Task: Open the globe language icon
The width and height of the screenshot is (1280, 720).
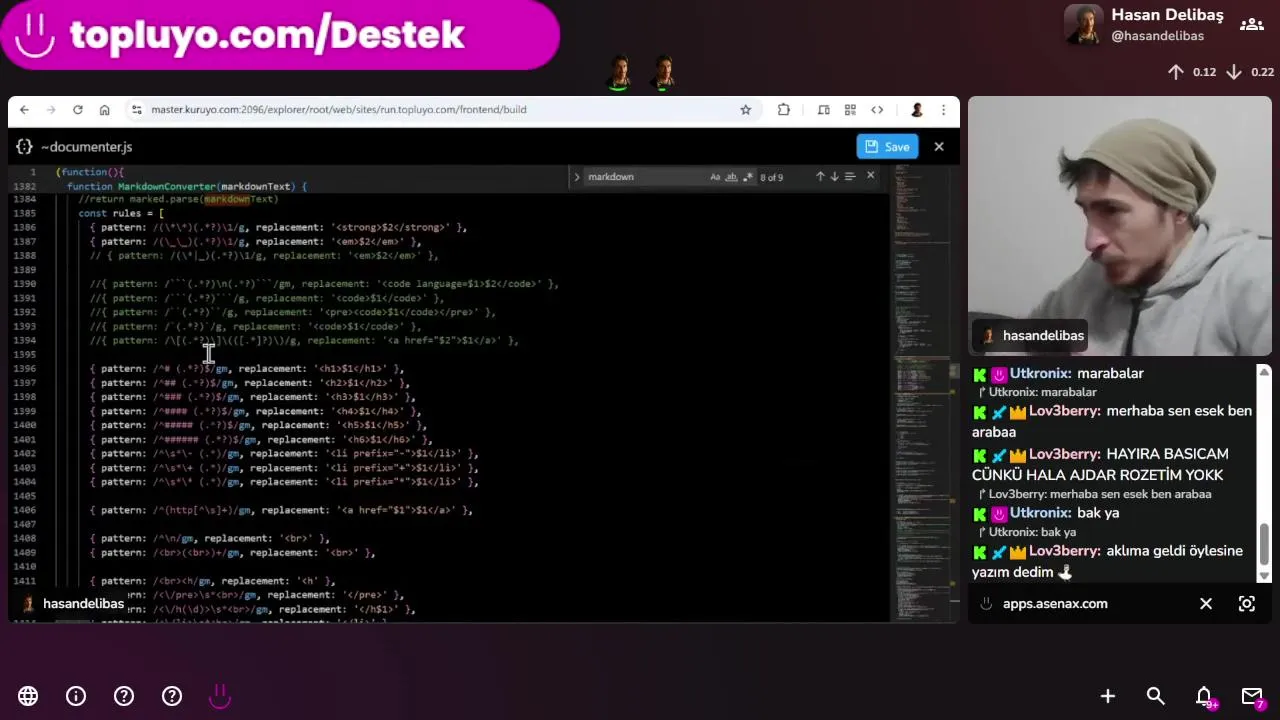Action: 28,696
